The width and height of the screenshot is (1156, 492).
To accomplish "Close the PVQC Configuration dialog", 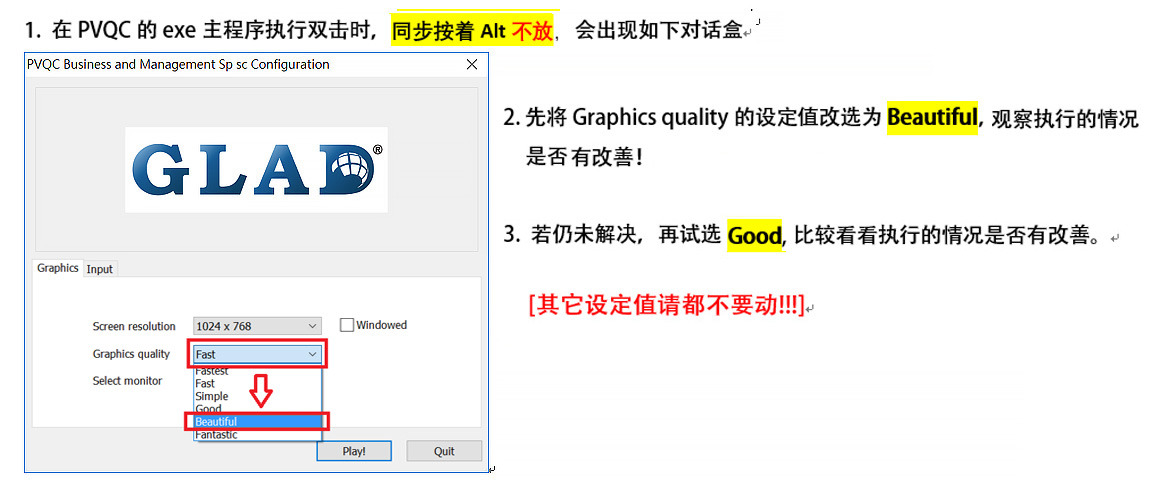I will click(x=472, y=65).
